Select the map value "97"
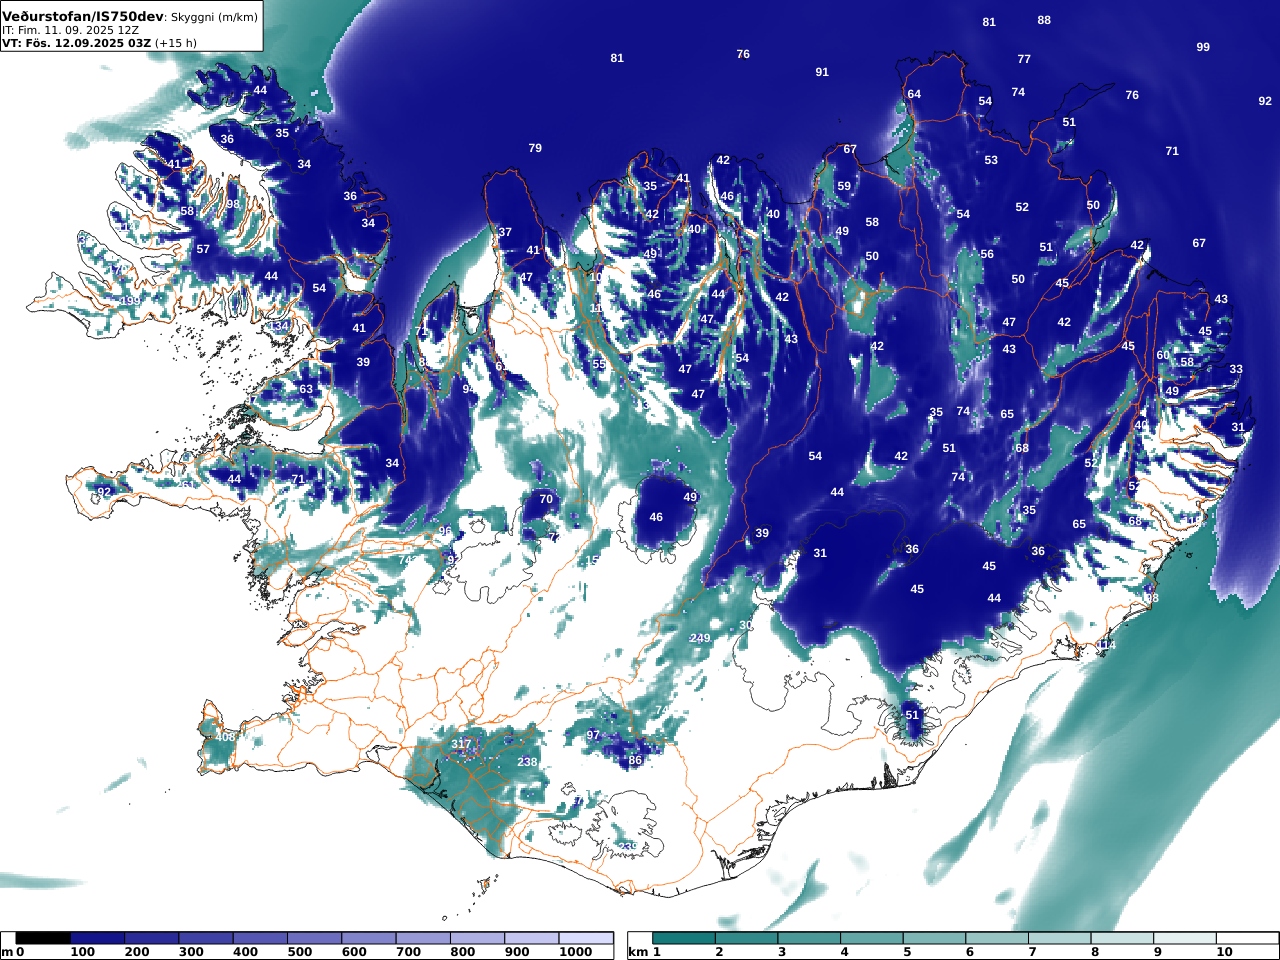 click(593, 735)
